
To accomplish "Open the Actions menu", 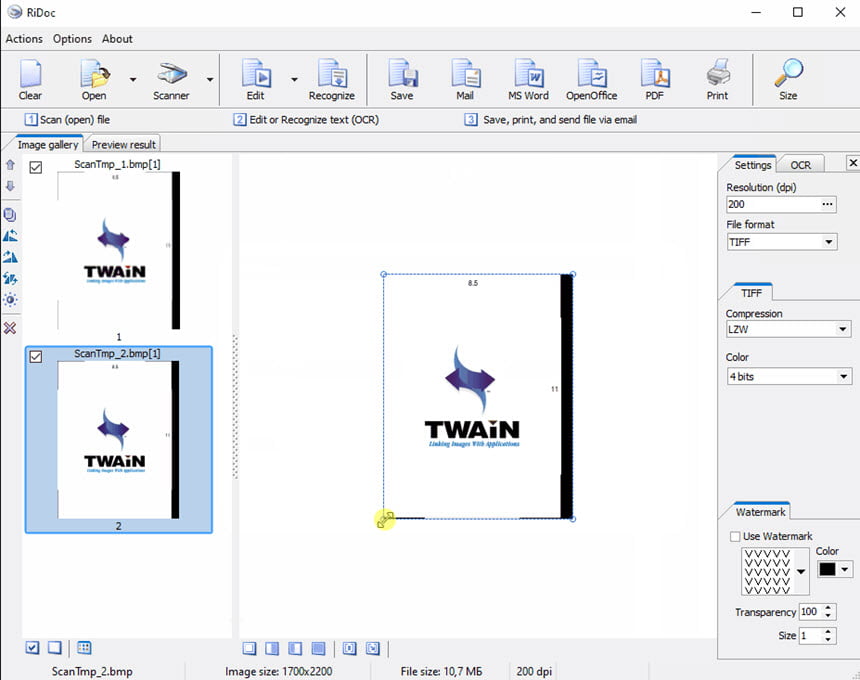I will point(24,39).
